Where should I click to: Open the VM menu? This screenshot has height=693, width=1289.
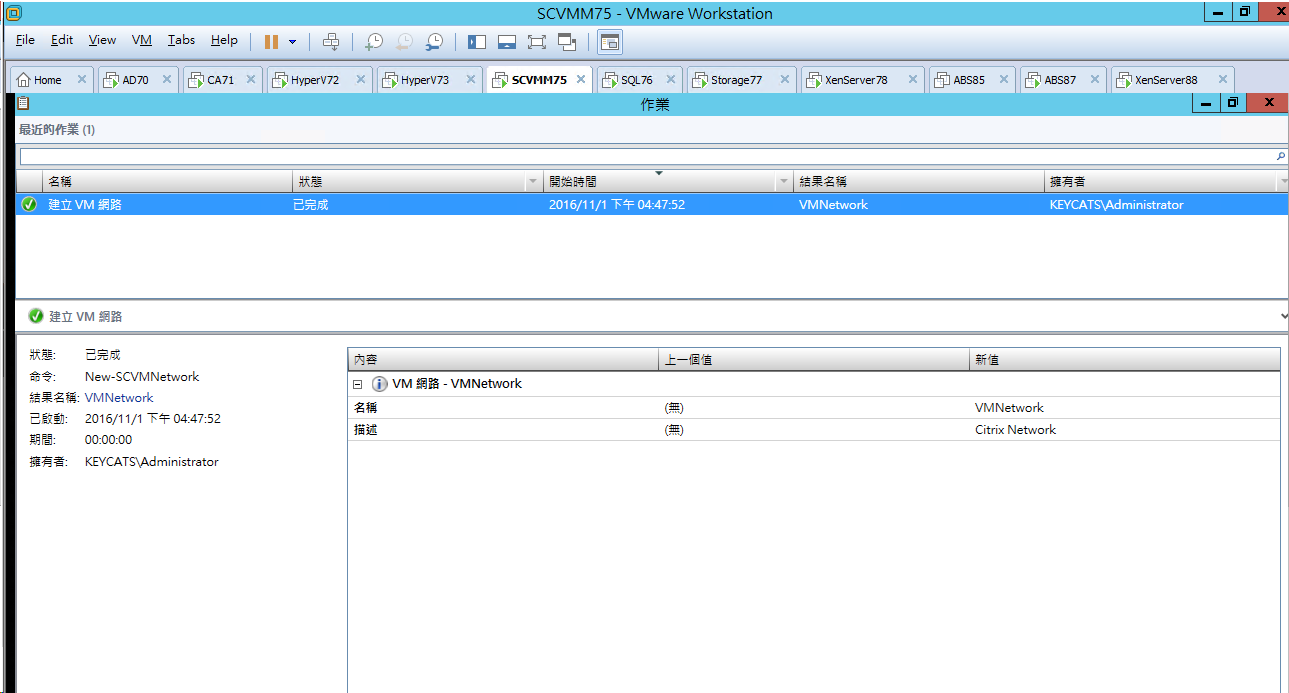click(x=142, y=40)
